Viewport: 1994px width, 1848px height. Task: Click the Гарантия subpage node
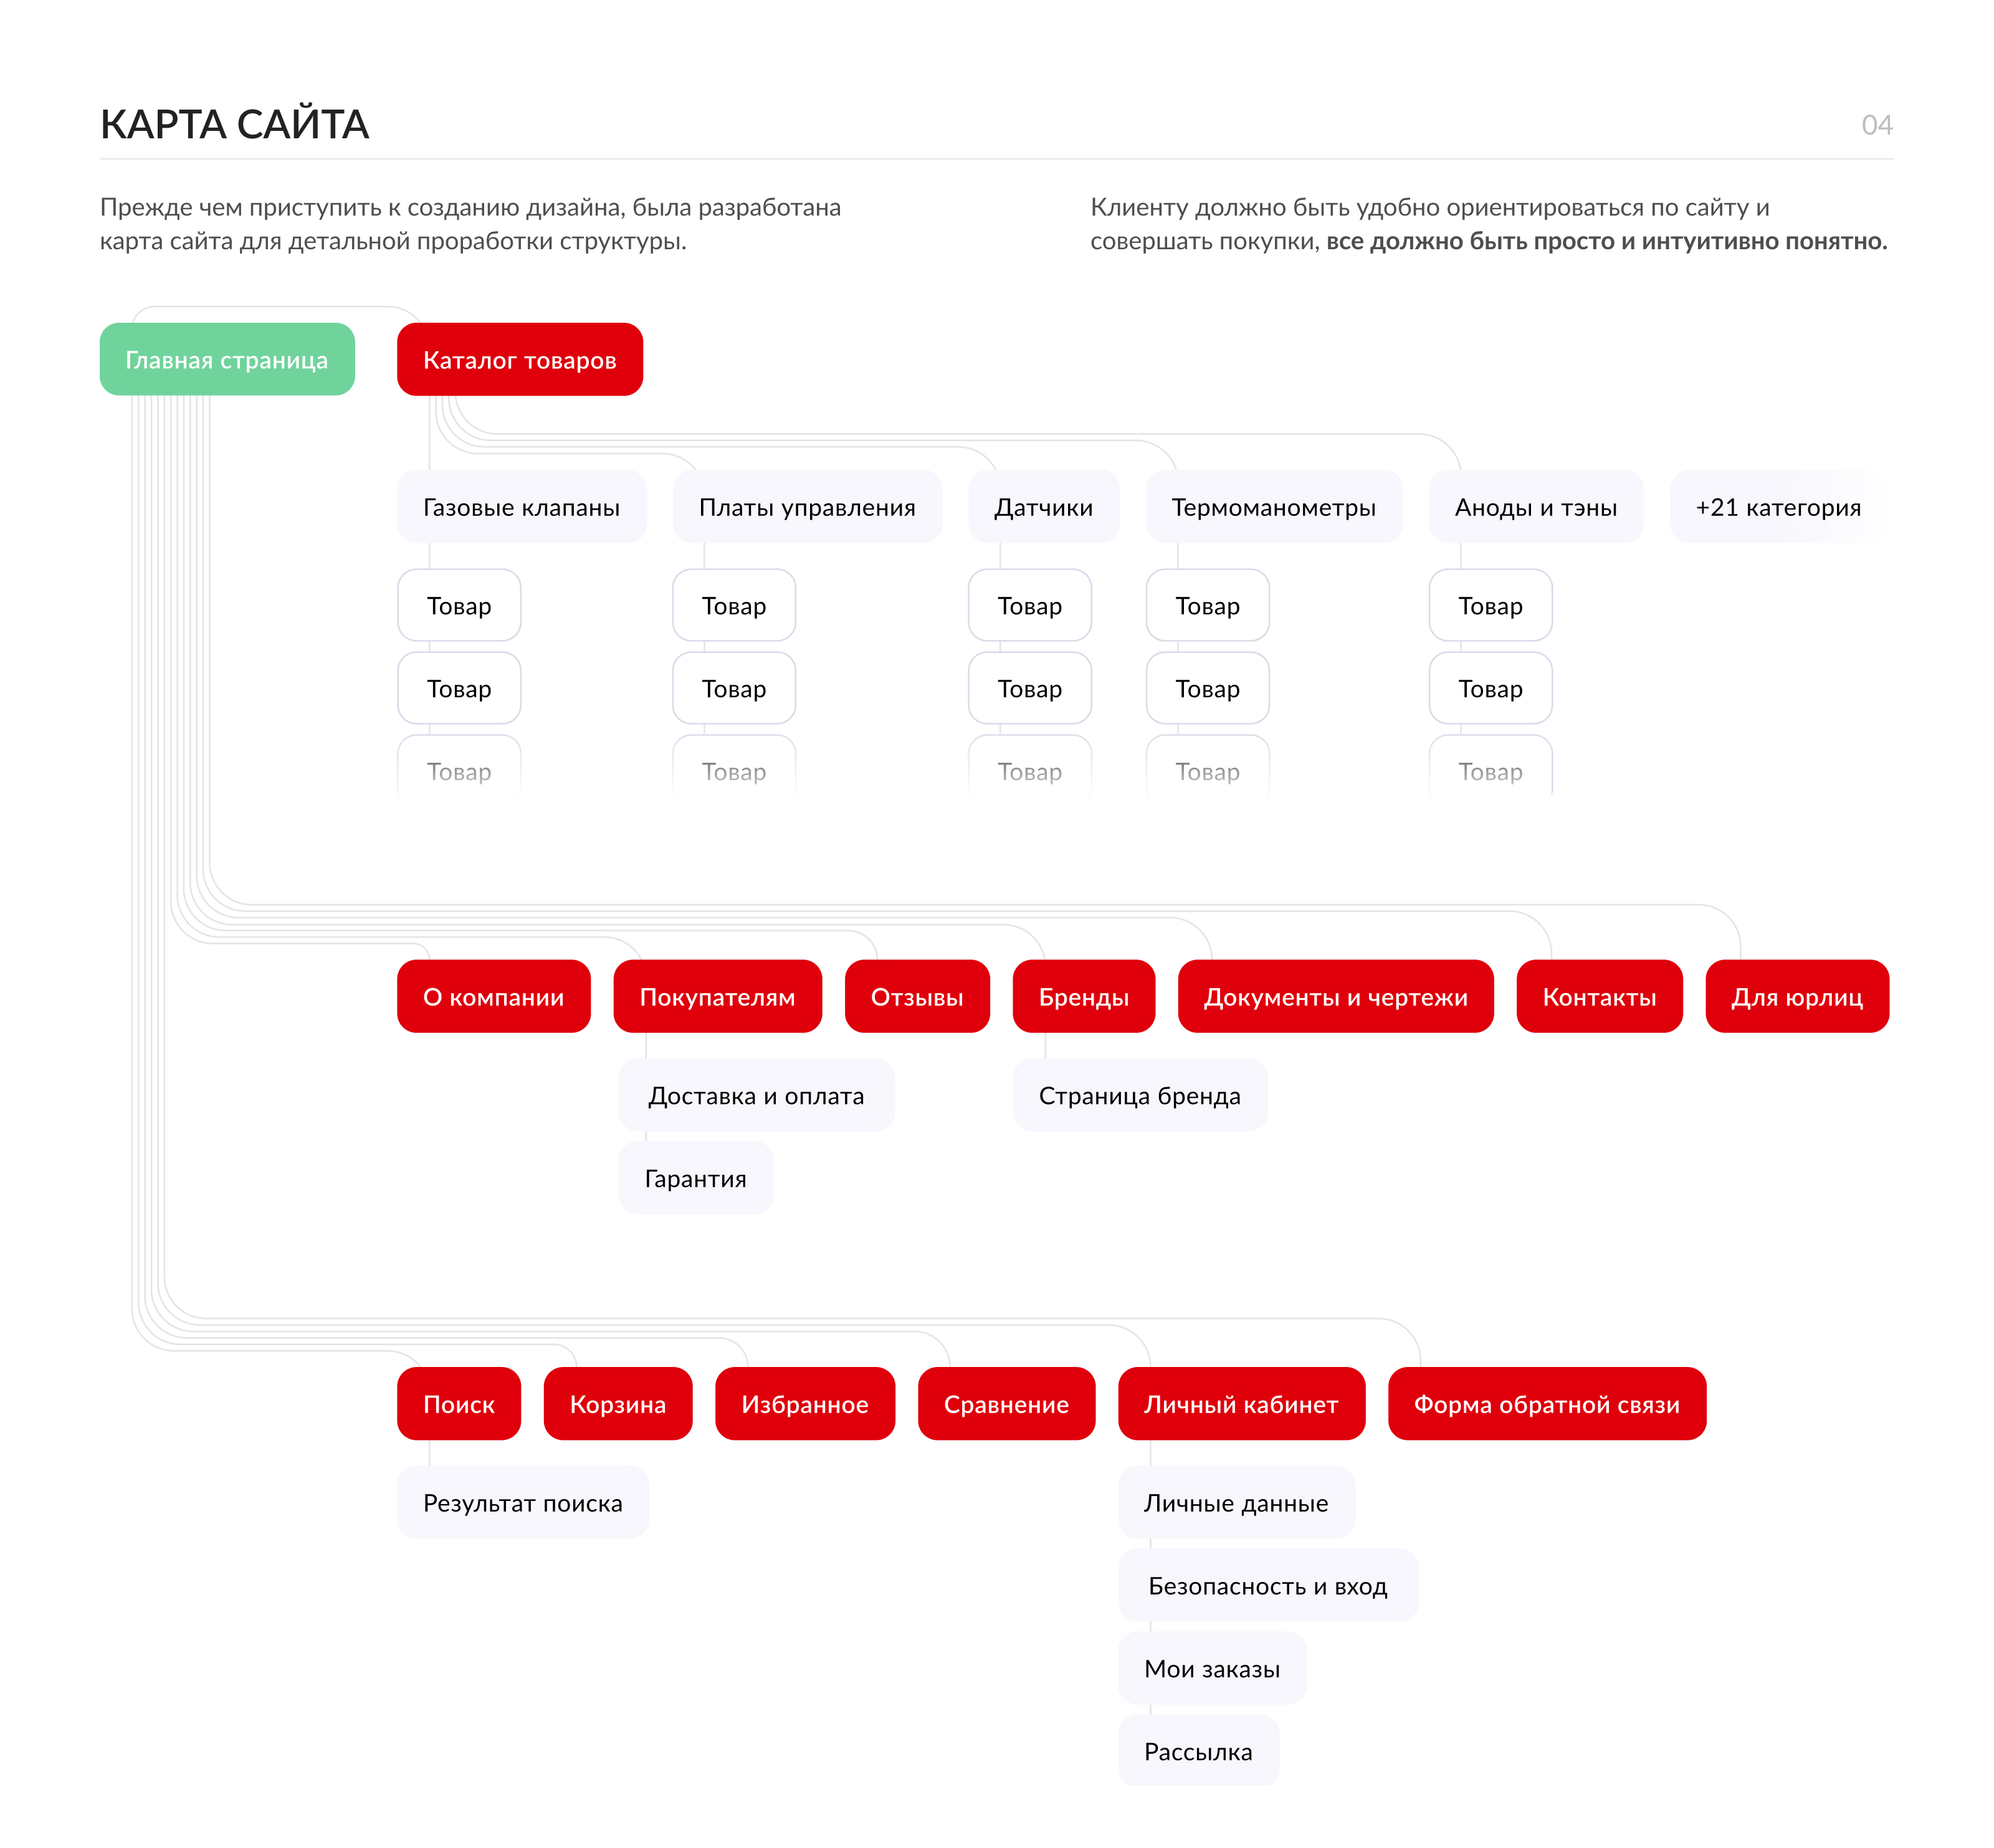pos(695,1178)
